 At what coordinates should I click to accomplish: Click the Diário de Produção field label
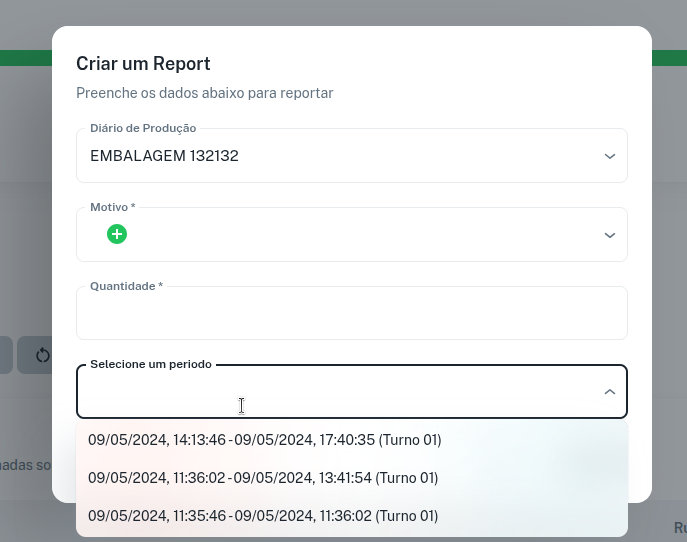pos(143,128)
